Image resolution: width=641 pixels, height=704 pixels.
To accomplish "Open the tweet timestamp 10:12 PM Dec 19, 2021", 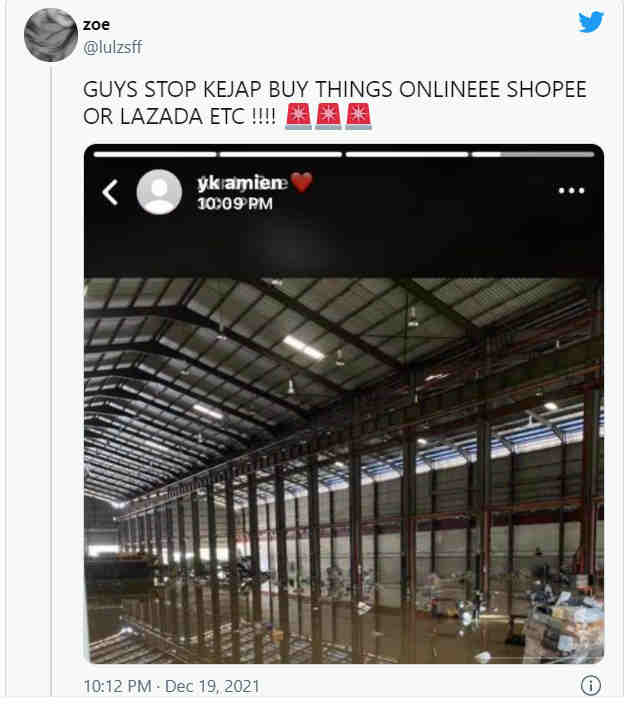I will click(x=171, y=686).
